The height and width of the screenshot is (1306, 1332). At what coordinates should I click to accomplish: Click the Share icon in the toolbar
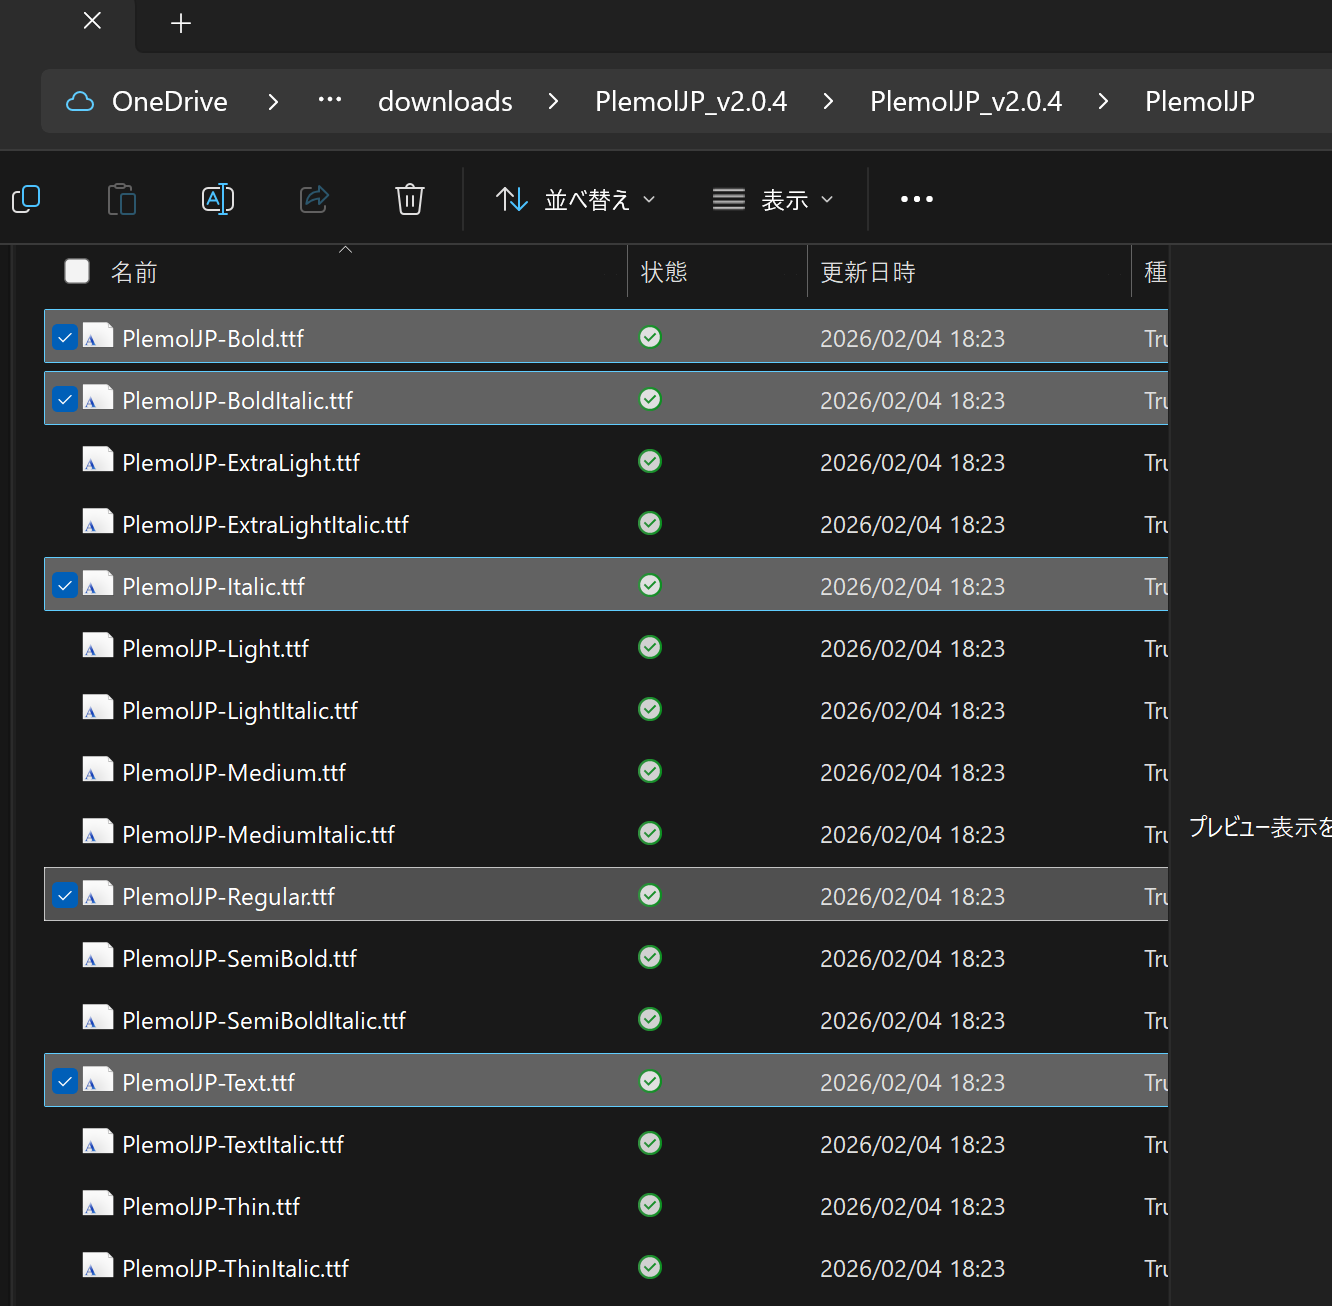click(314, 199)
